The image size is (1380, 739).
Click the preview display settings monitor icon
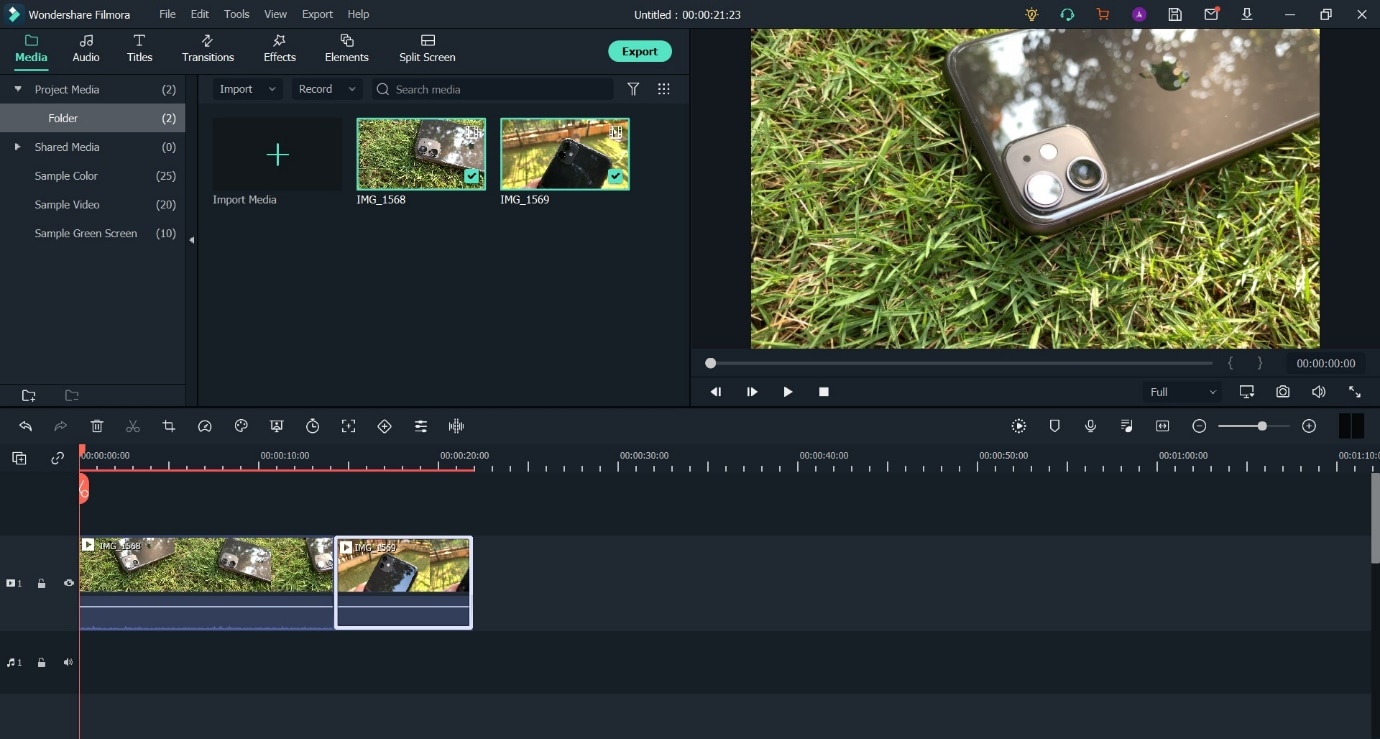click(x=1247, y=392)
